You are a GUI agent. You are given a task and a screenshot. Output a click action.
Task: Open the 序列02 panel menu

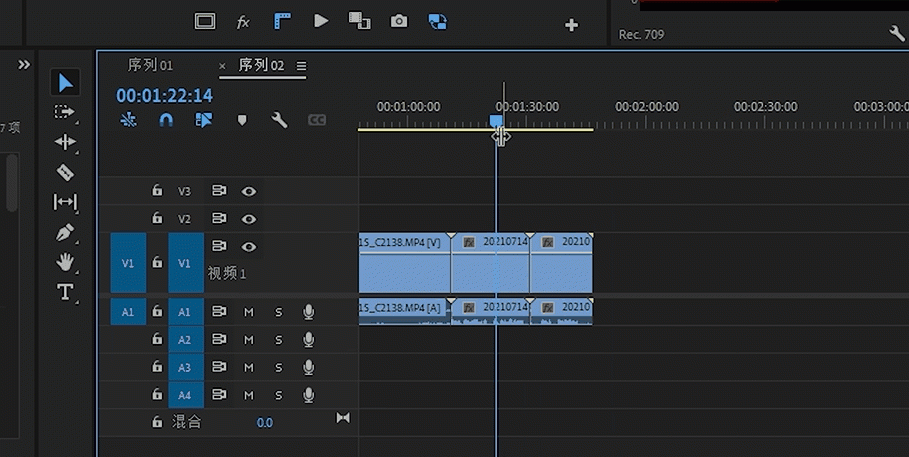tap(301, 66)
